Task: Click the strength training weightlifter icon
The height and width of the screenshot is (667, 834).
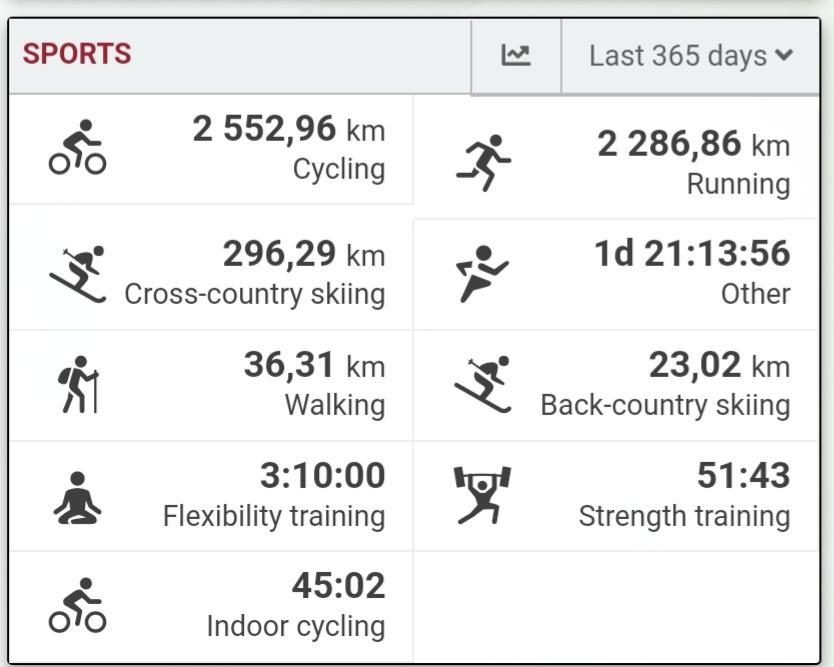Action: point(482,495)
